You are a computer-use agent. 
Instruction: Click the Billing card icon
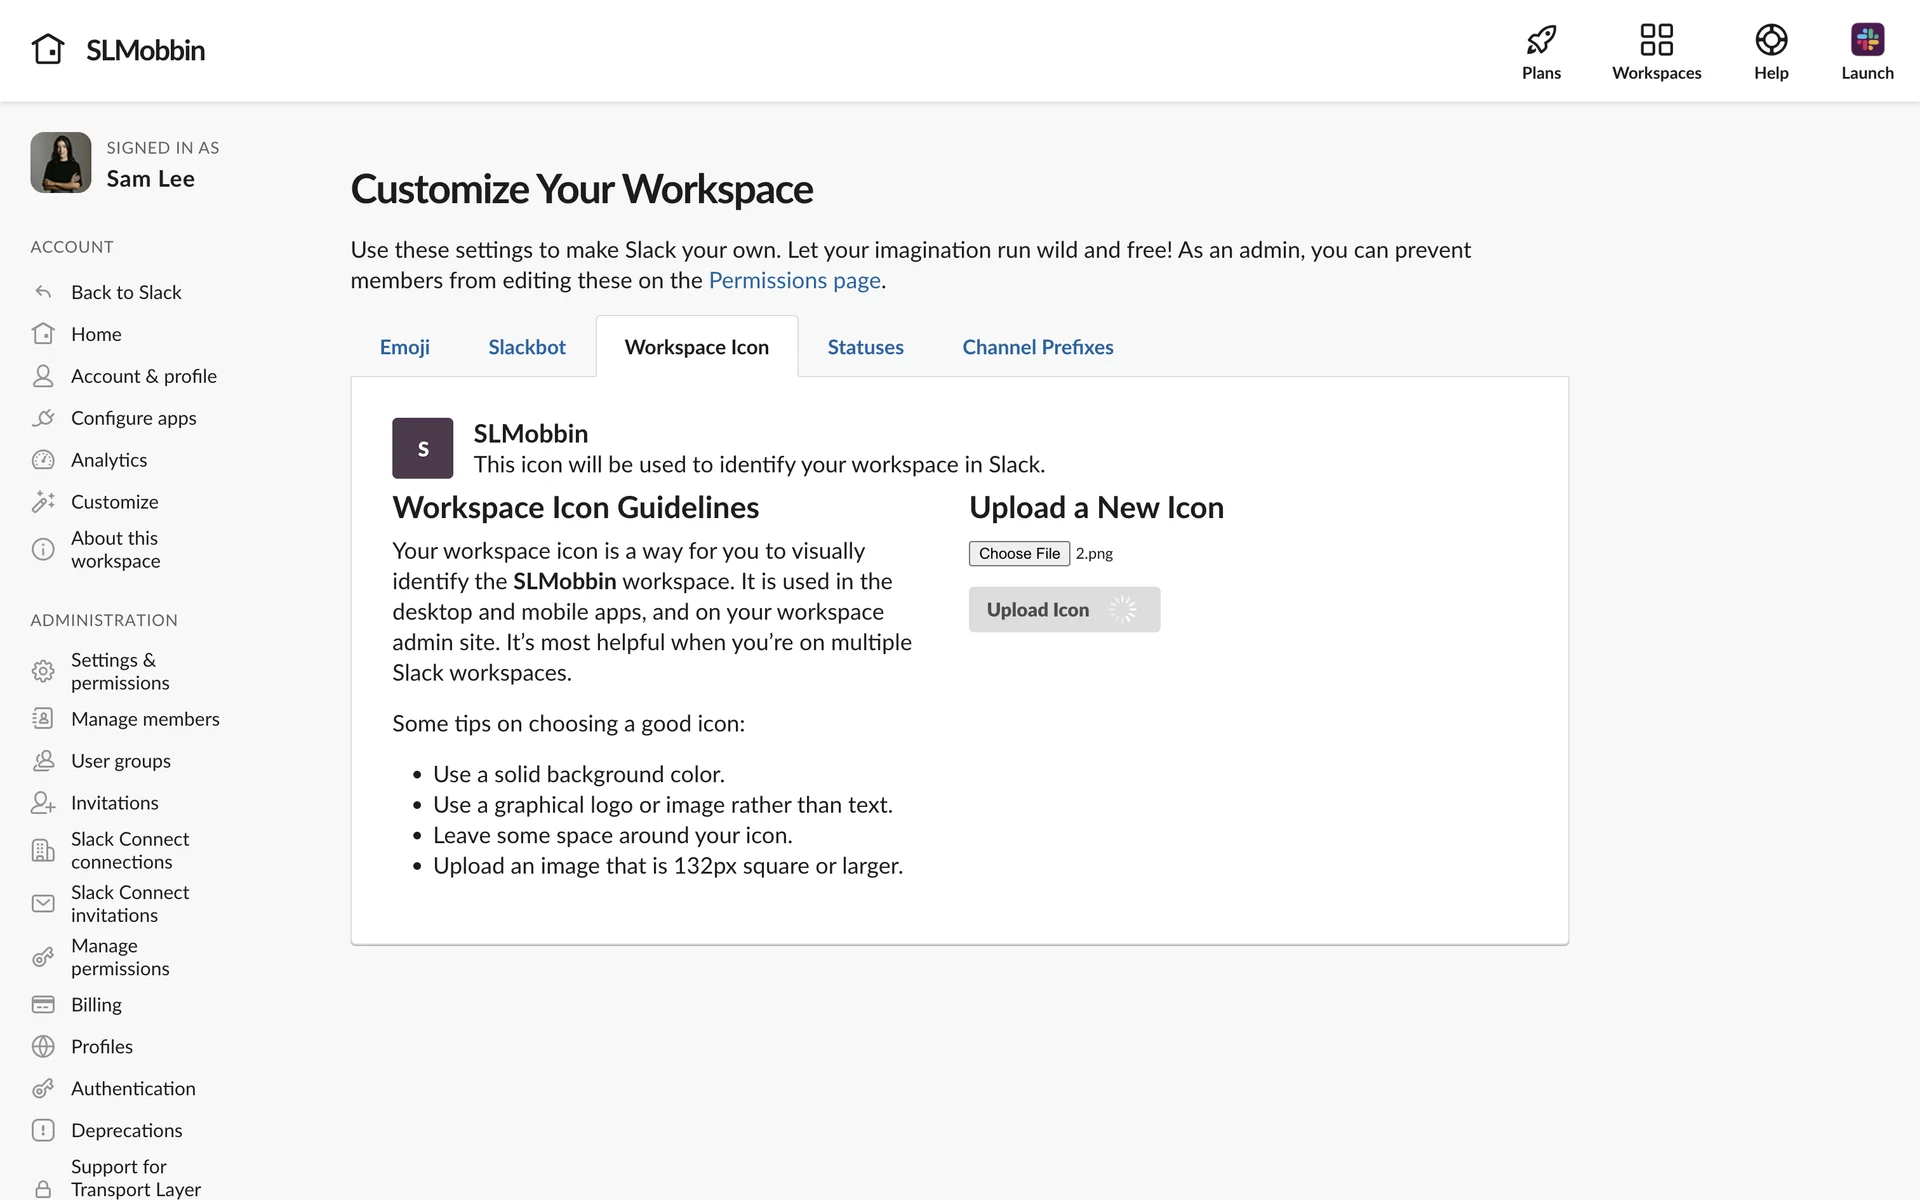point(43,1004)
